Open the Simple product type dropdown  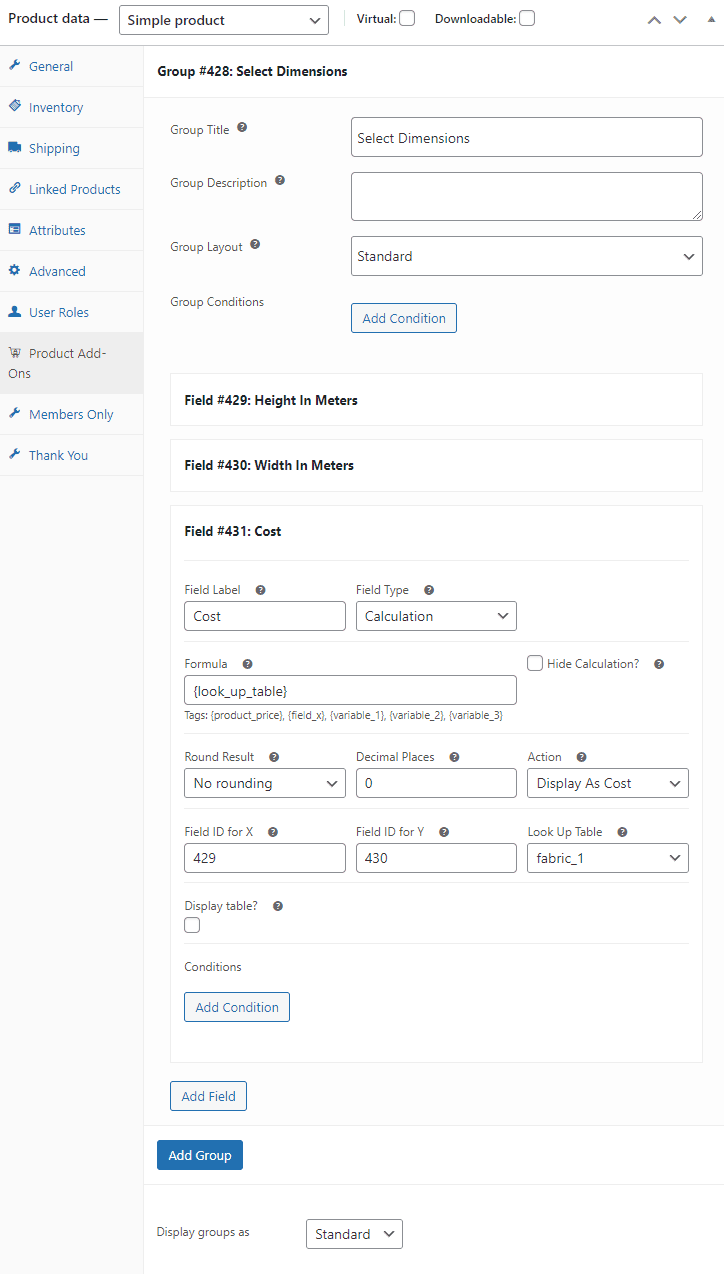tap(223, 19)
